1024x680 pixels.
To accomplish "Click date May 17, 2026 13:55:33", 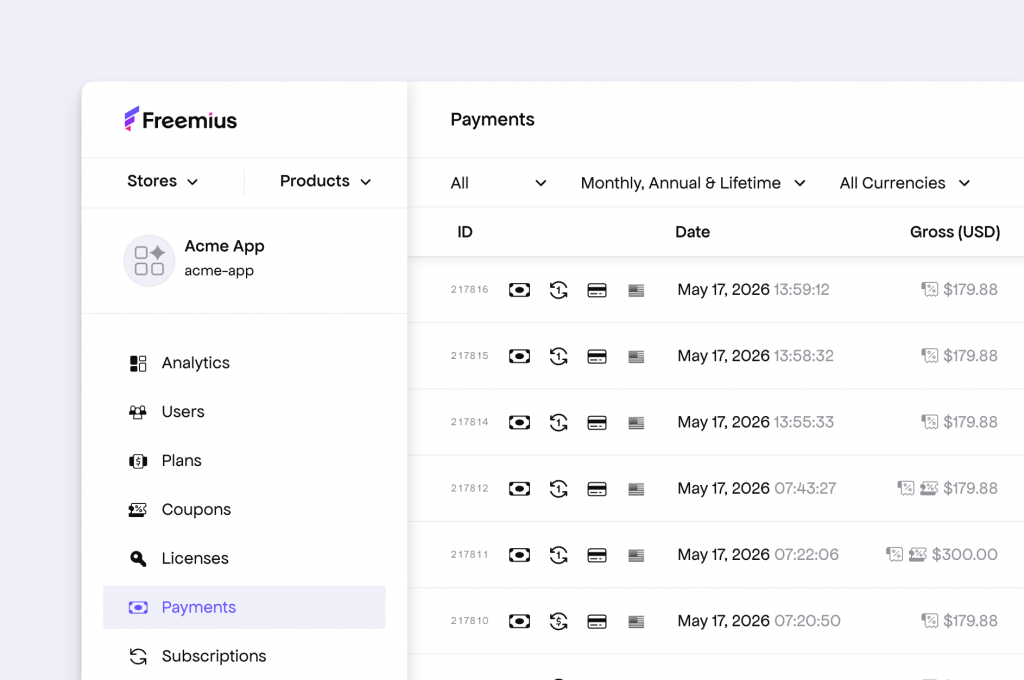I will click(755, 422).
